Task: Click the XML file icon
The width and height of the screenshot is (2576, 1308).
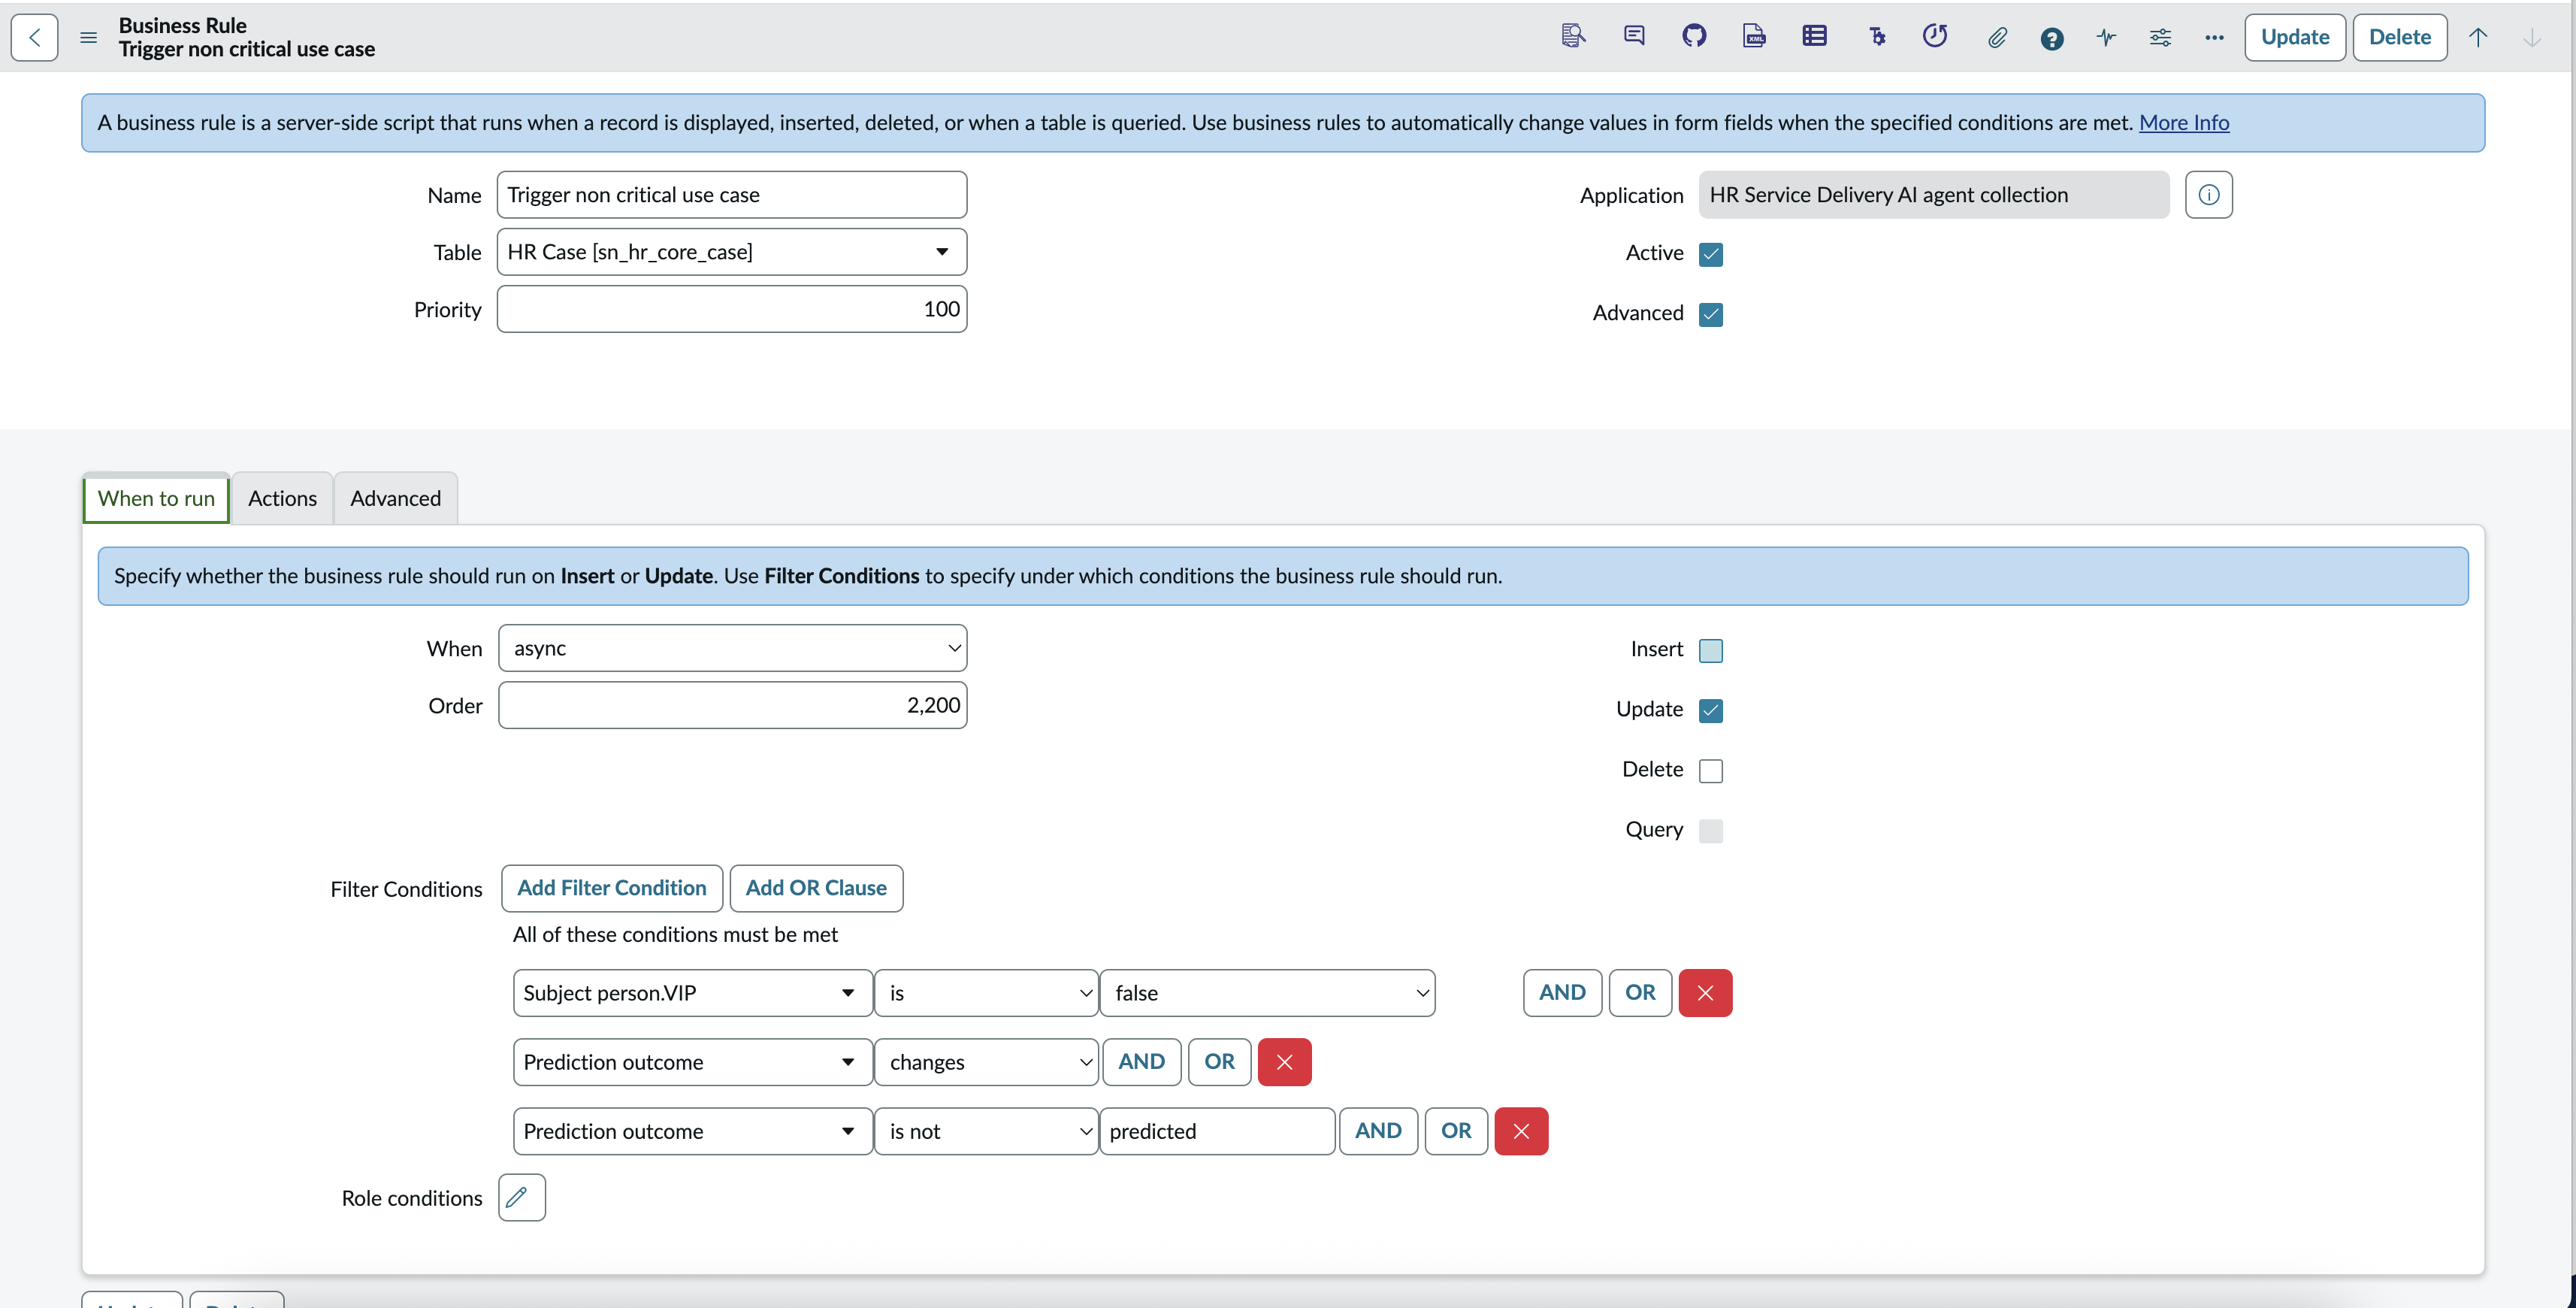Action: click(x=1754, y=37)
